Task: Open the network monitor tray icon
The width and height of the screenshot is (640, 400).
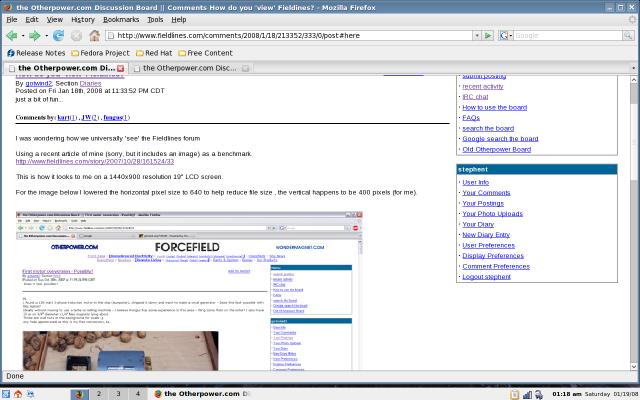Action: (527, 394)
